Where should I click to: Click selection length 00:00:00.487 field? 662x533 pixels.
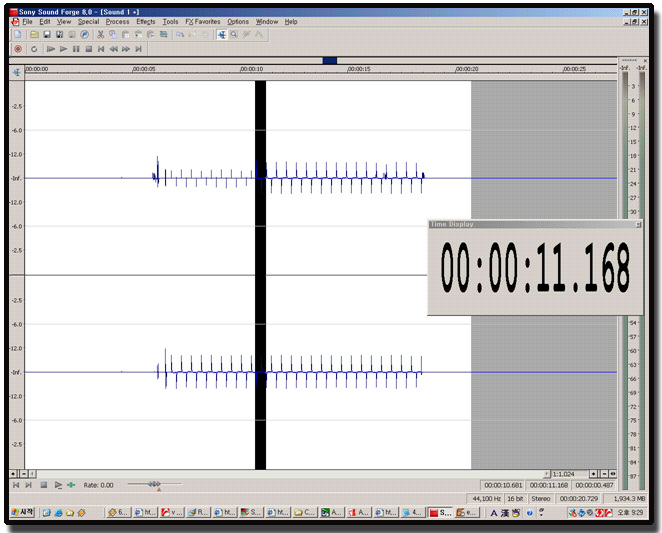tap(594, 485)
